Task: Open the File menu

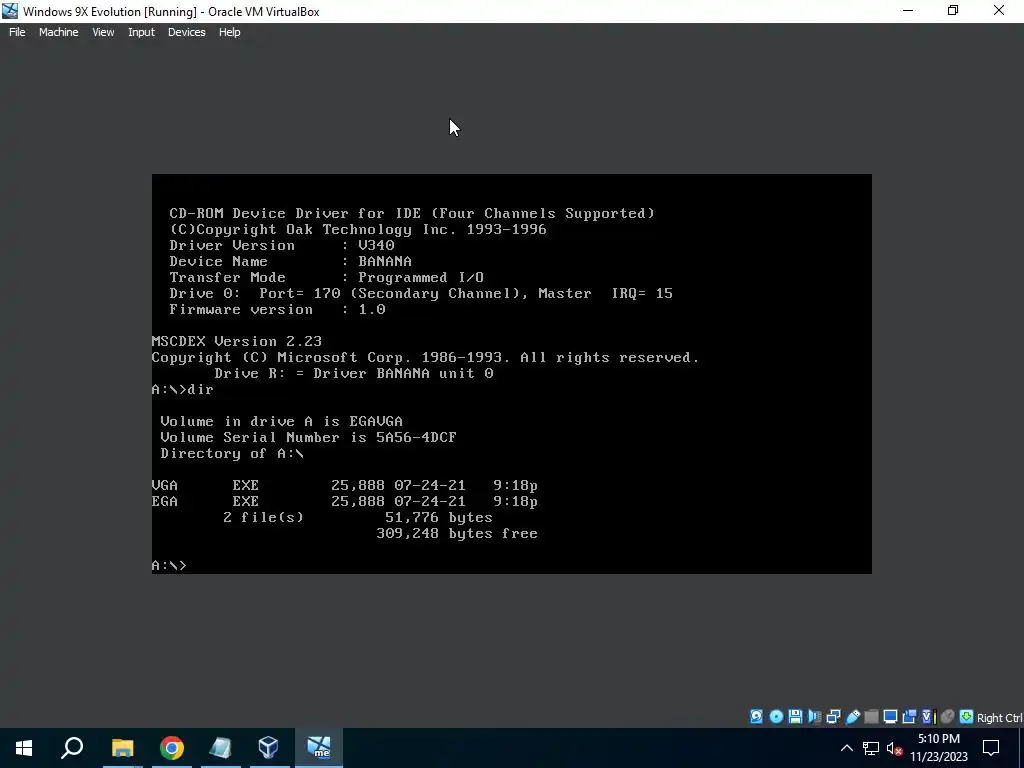Action: point(17,32)
